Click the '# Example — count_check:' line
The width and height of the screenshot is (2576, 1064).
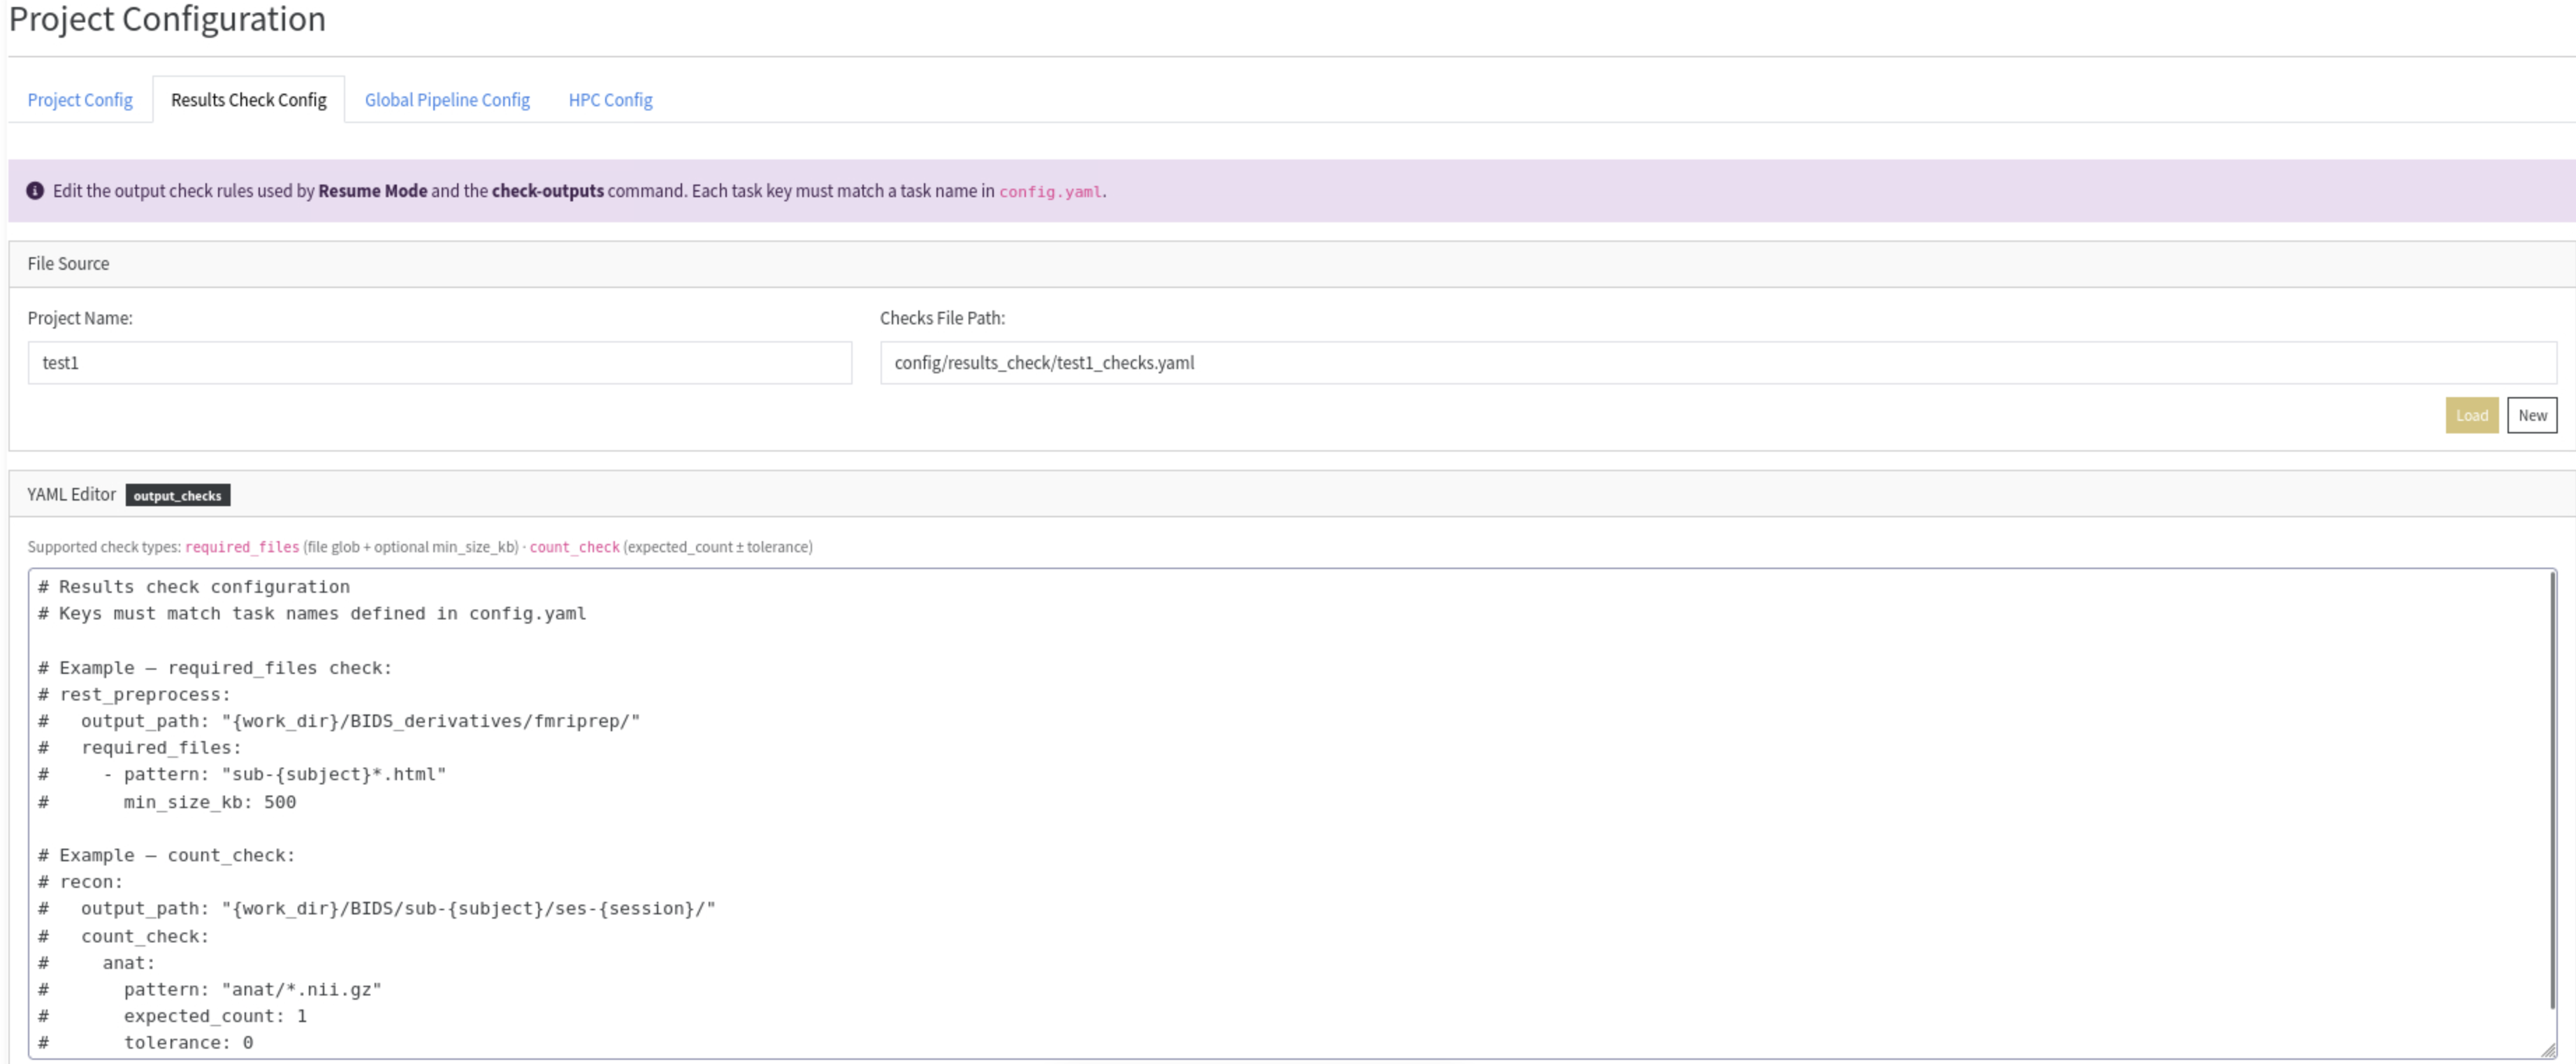(x=167, y=856)
